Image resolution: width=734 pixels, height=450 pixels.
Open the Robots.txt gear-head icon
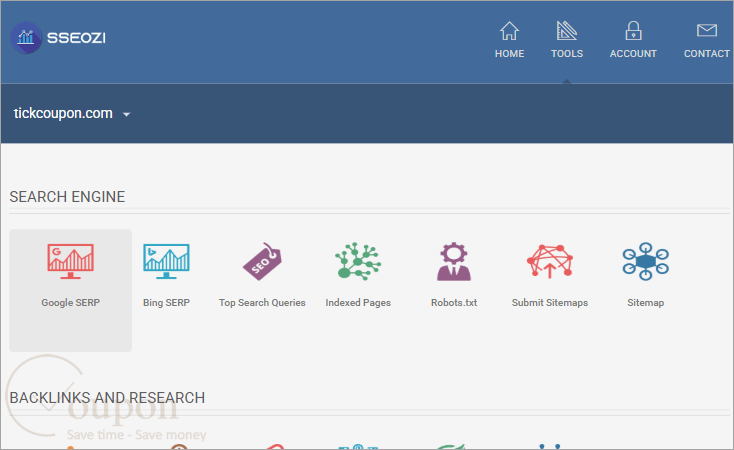[x=454, y=261]
